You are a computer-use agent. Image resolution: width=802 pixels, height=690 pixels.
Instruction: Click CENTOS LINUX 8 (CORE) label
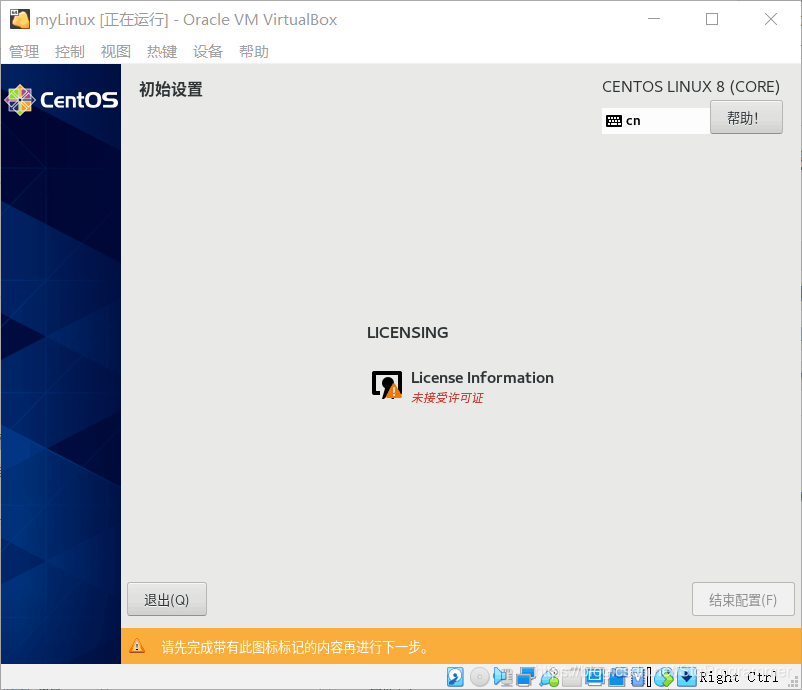coord(691,86)
